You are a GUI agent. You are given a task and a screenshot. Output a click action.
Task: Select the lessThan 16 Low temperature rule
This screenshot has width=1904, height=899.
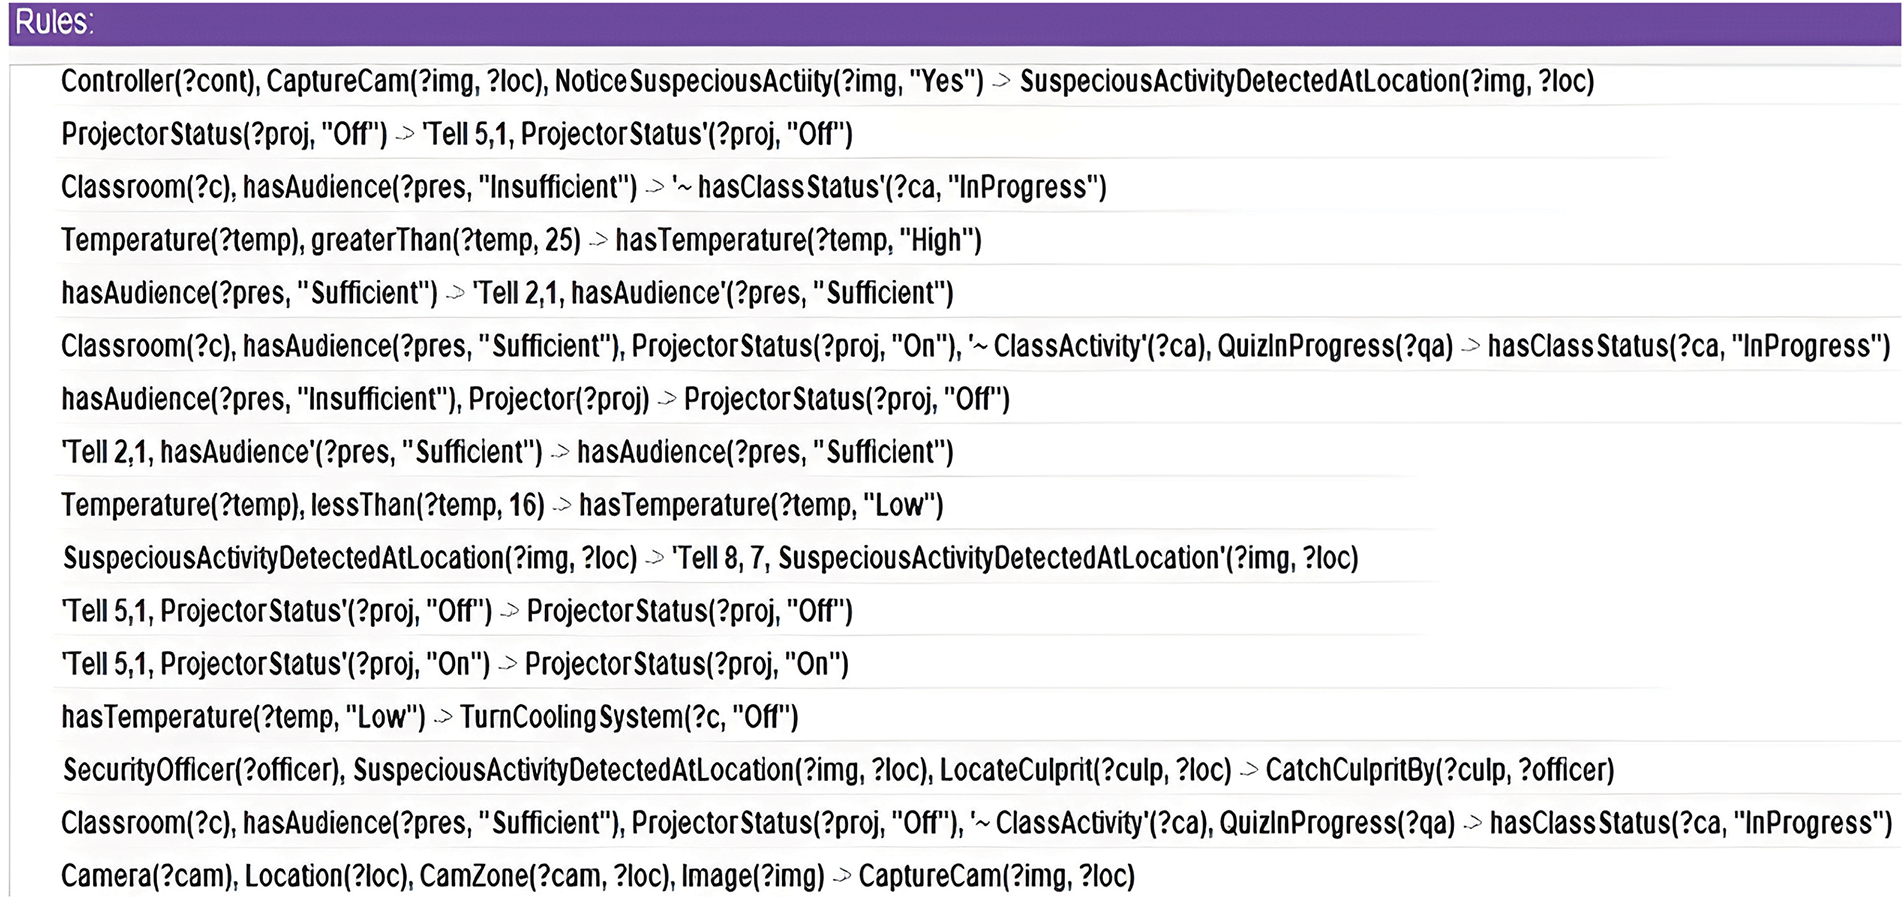[x=501, y=505]
